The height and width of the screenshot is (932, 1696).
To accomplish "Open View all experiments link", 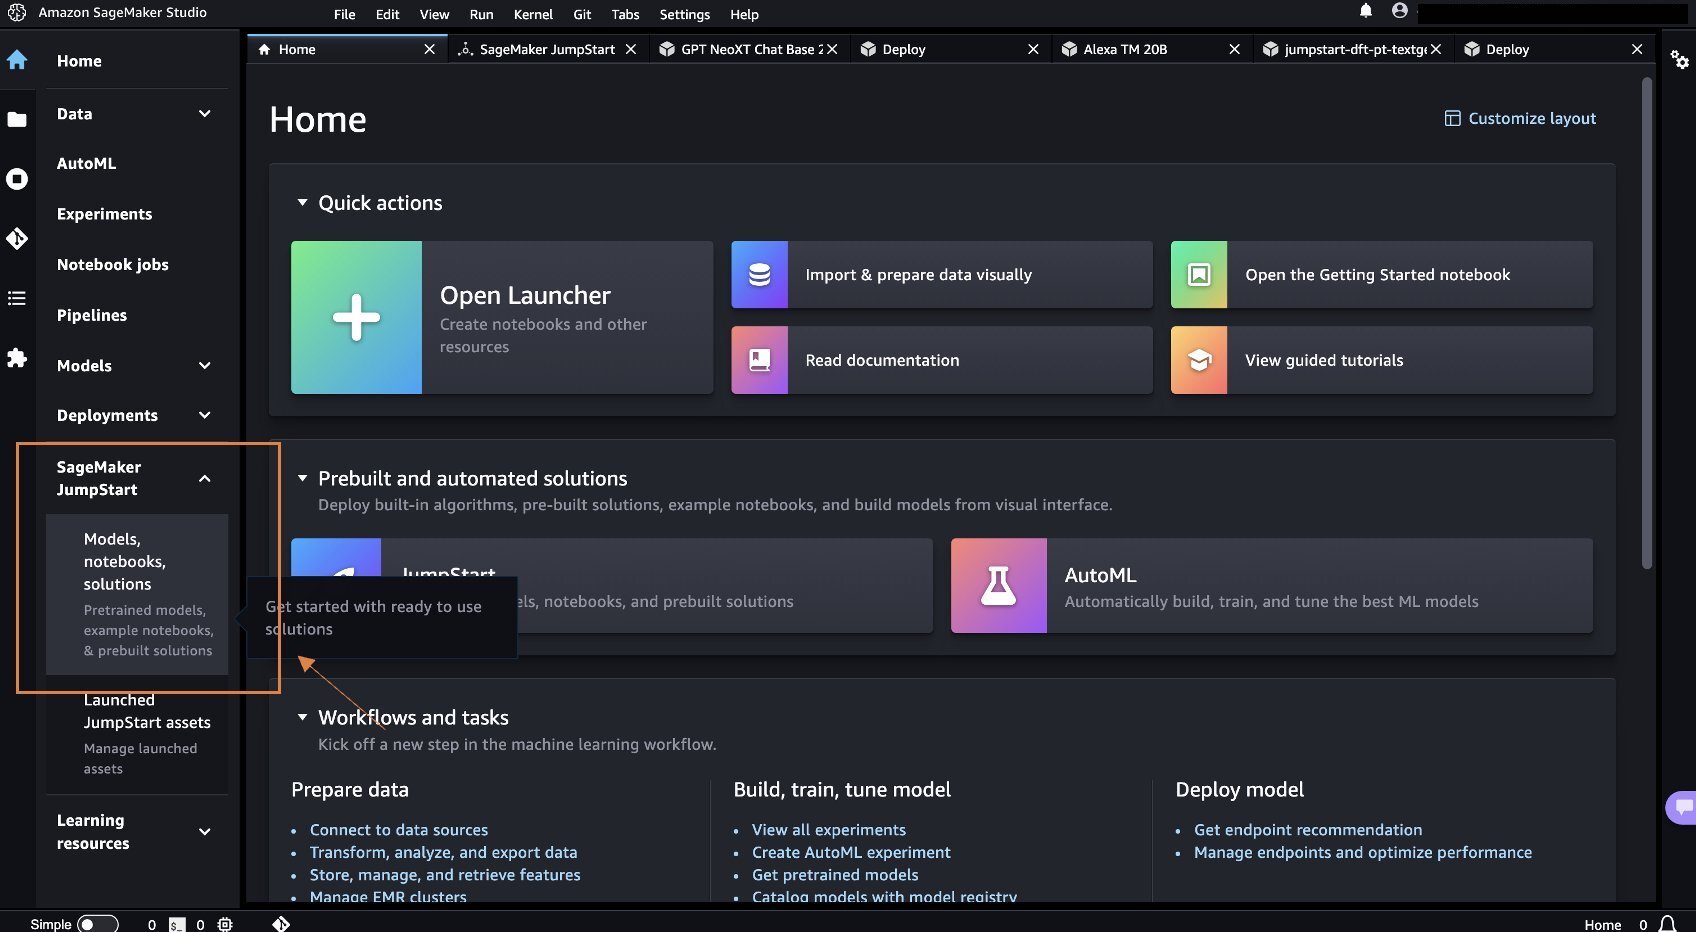I will (x=829, y=830).
